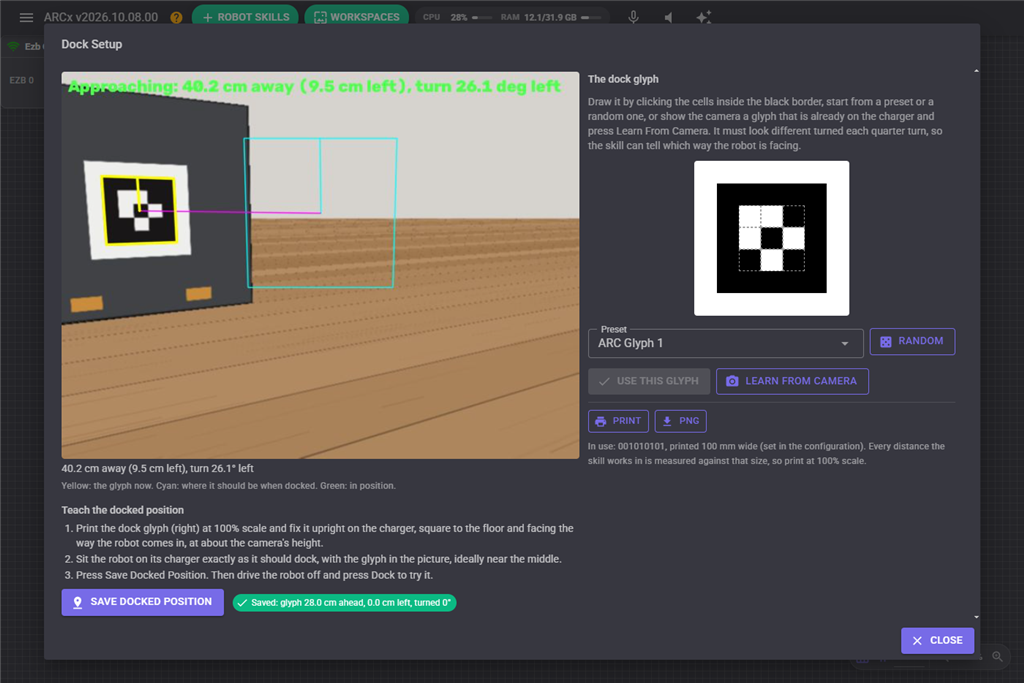Click the Ezb wifi connection icon
Image resolution: width=1024 pixels, height=683 pixels.
pos(13,46)
